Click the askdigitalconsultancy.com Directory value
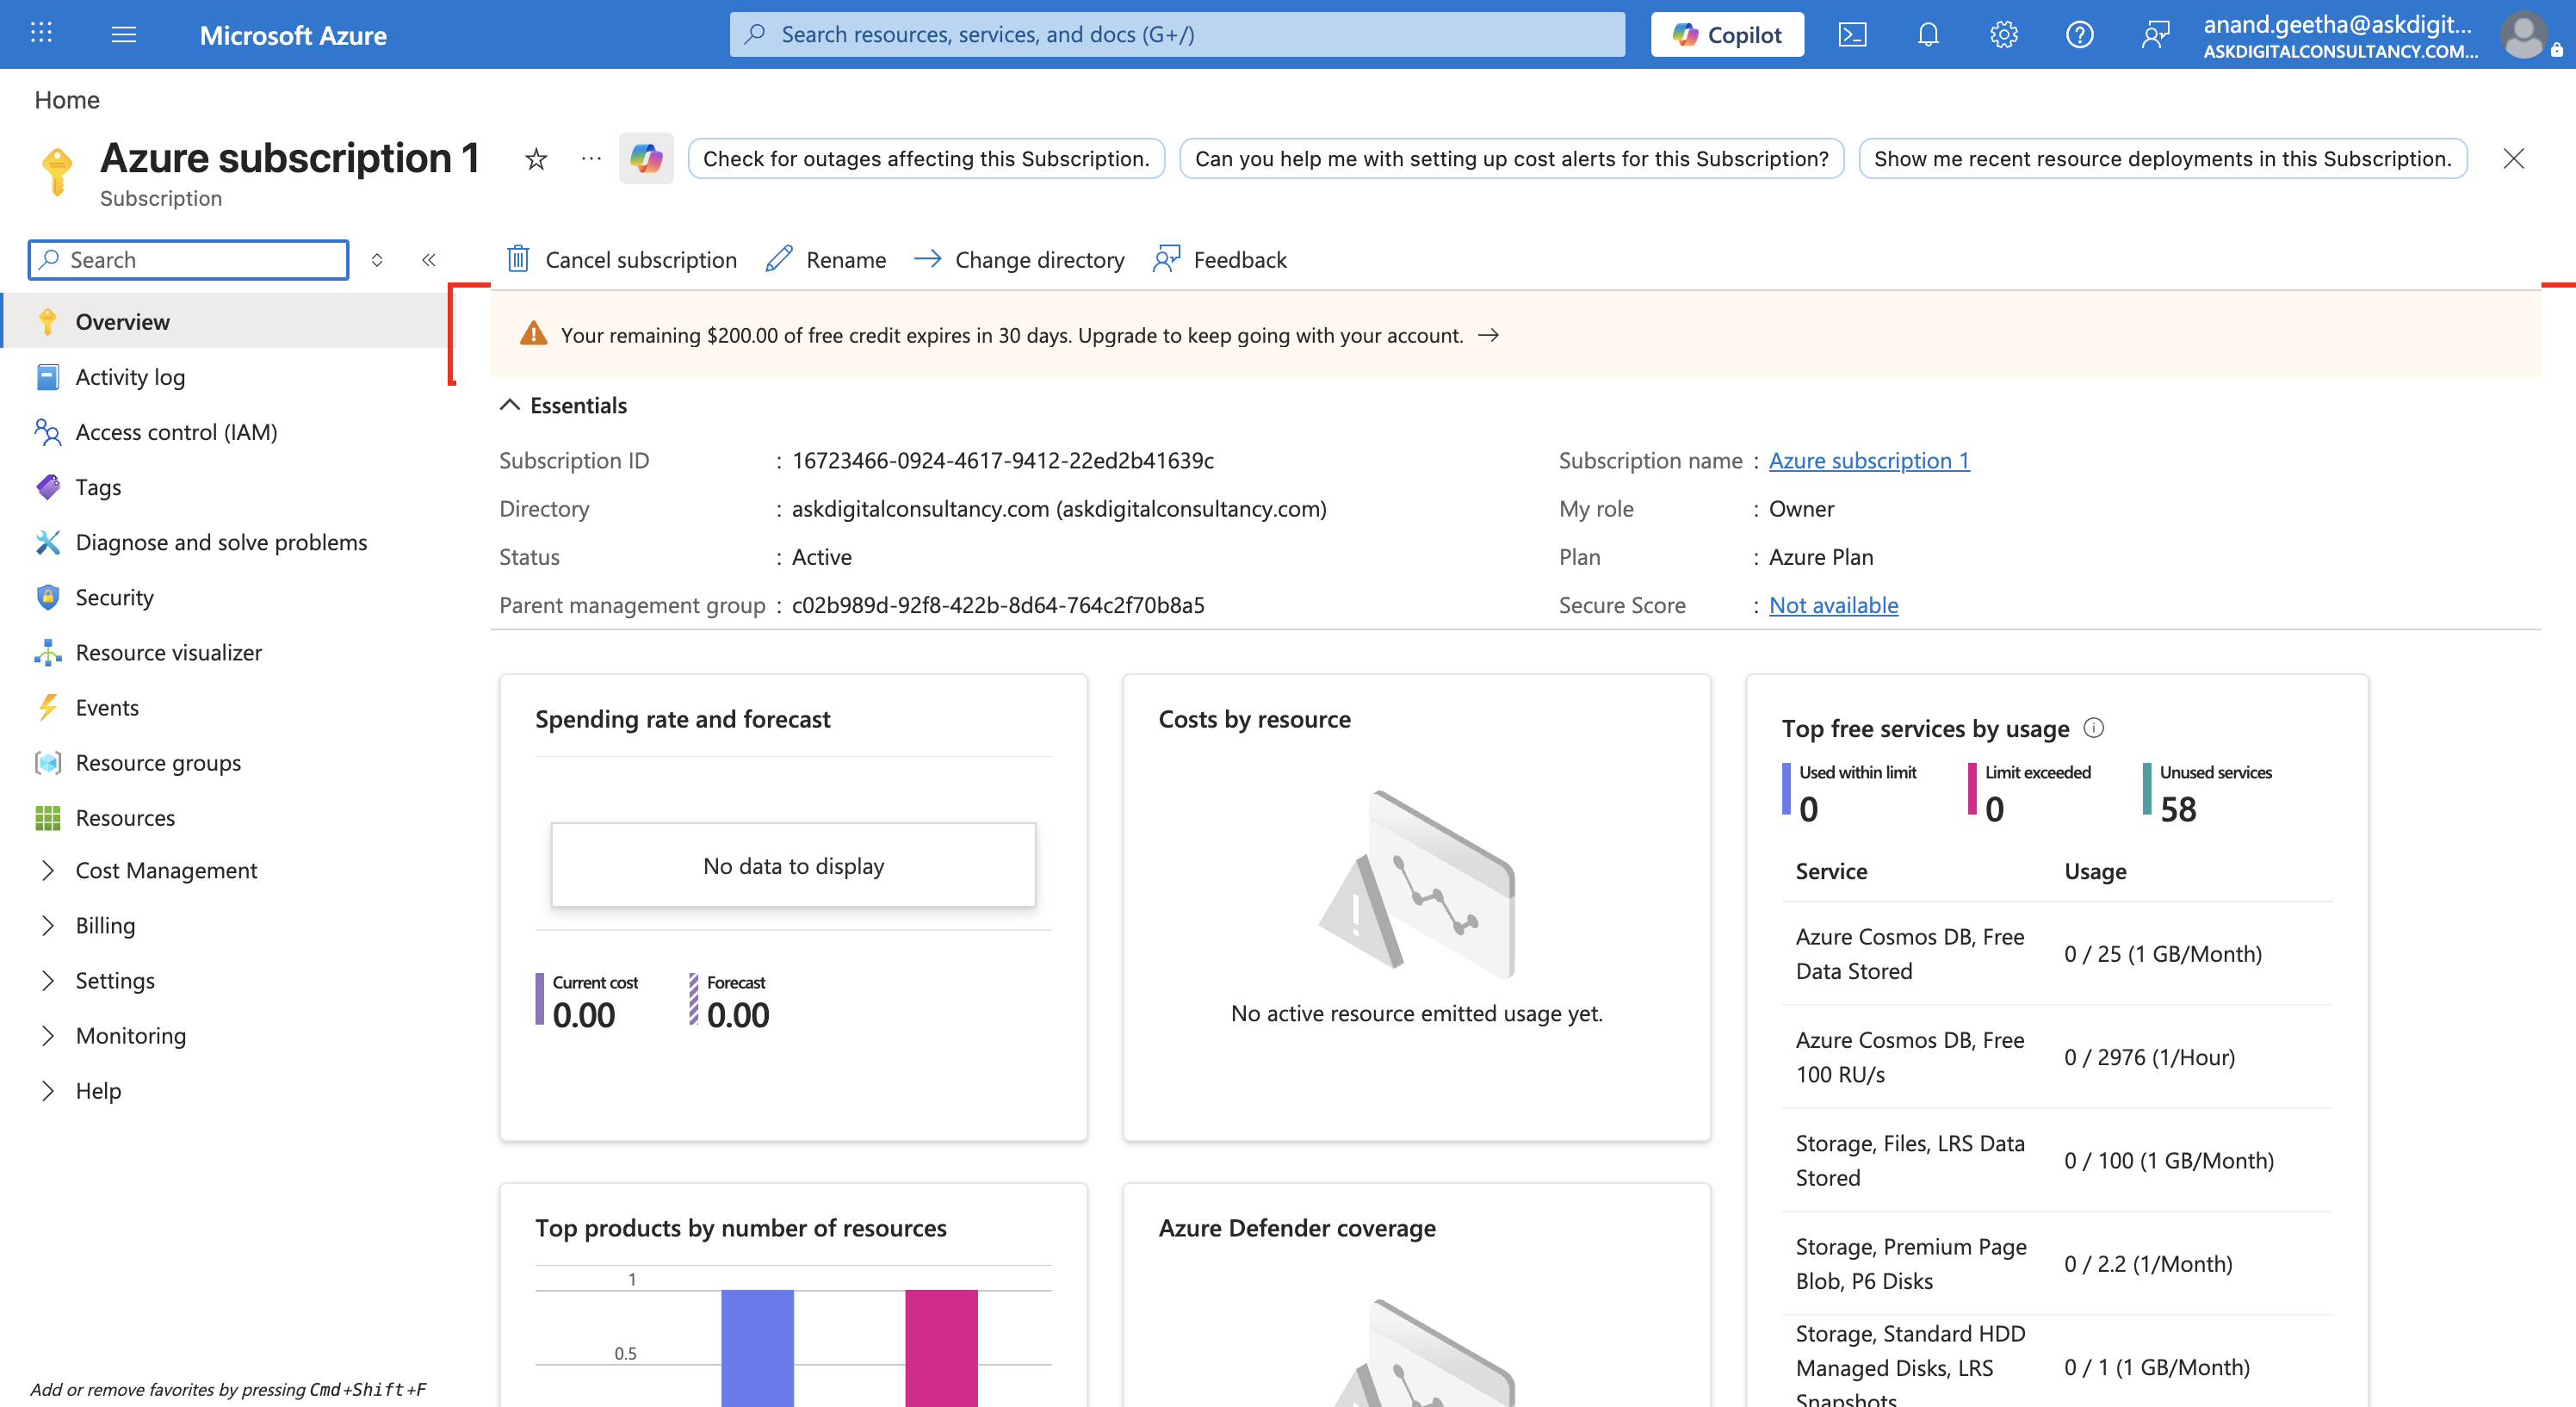Screen dimensions: 2576x1407 click(x=1059, y=508)
